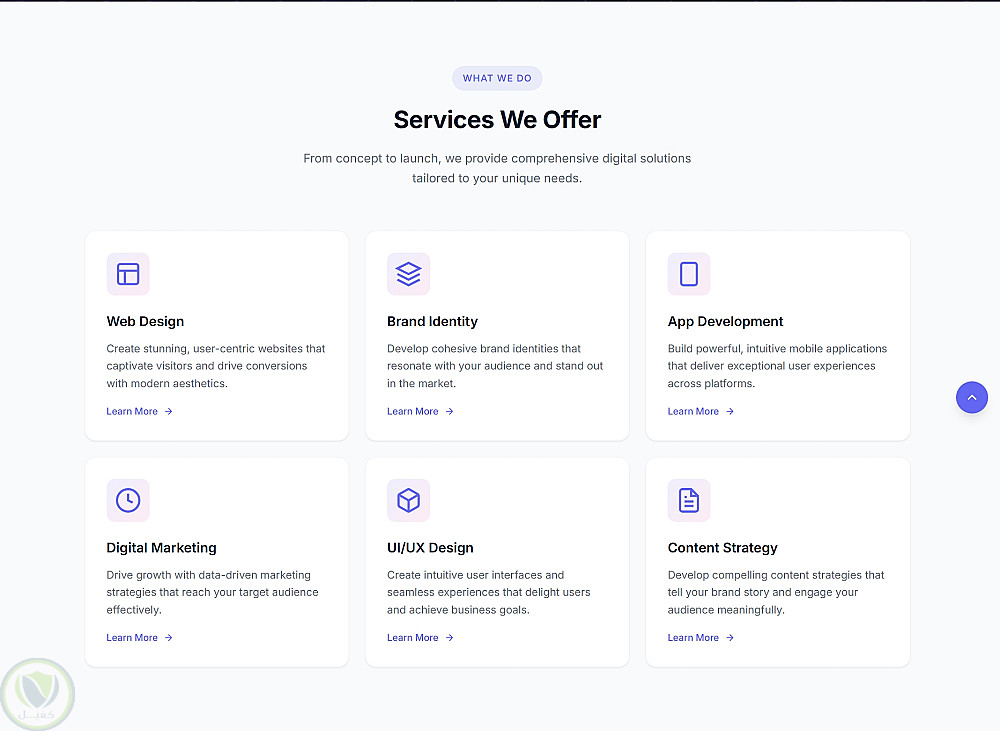Follow Learn More for App Development
Viewport: 1000px width, 731px height.
coord(700,411)
